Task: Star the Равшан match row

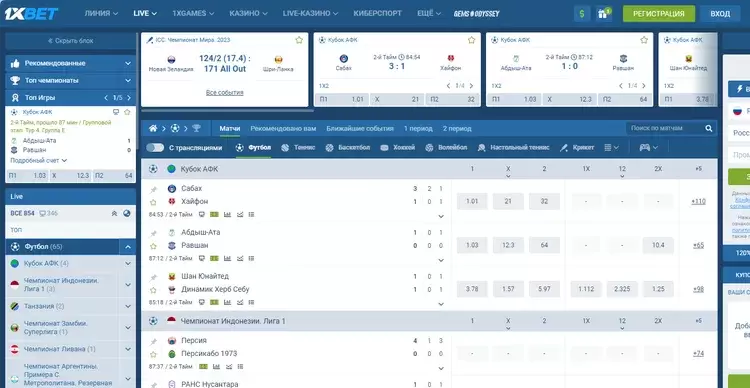Action: pyautogui.click(x=153, y=246)
